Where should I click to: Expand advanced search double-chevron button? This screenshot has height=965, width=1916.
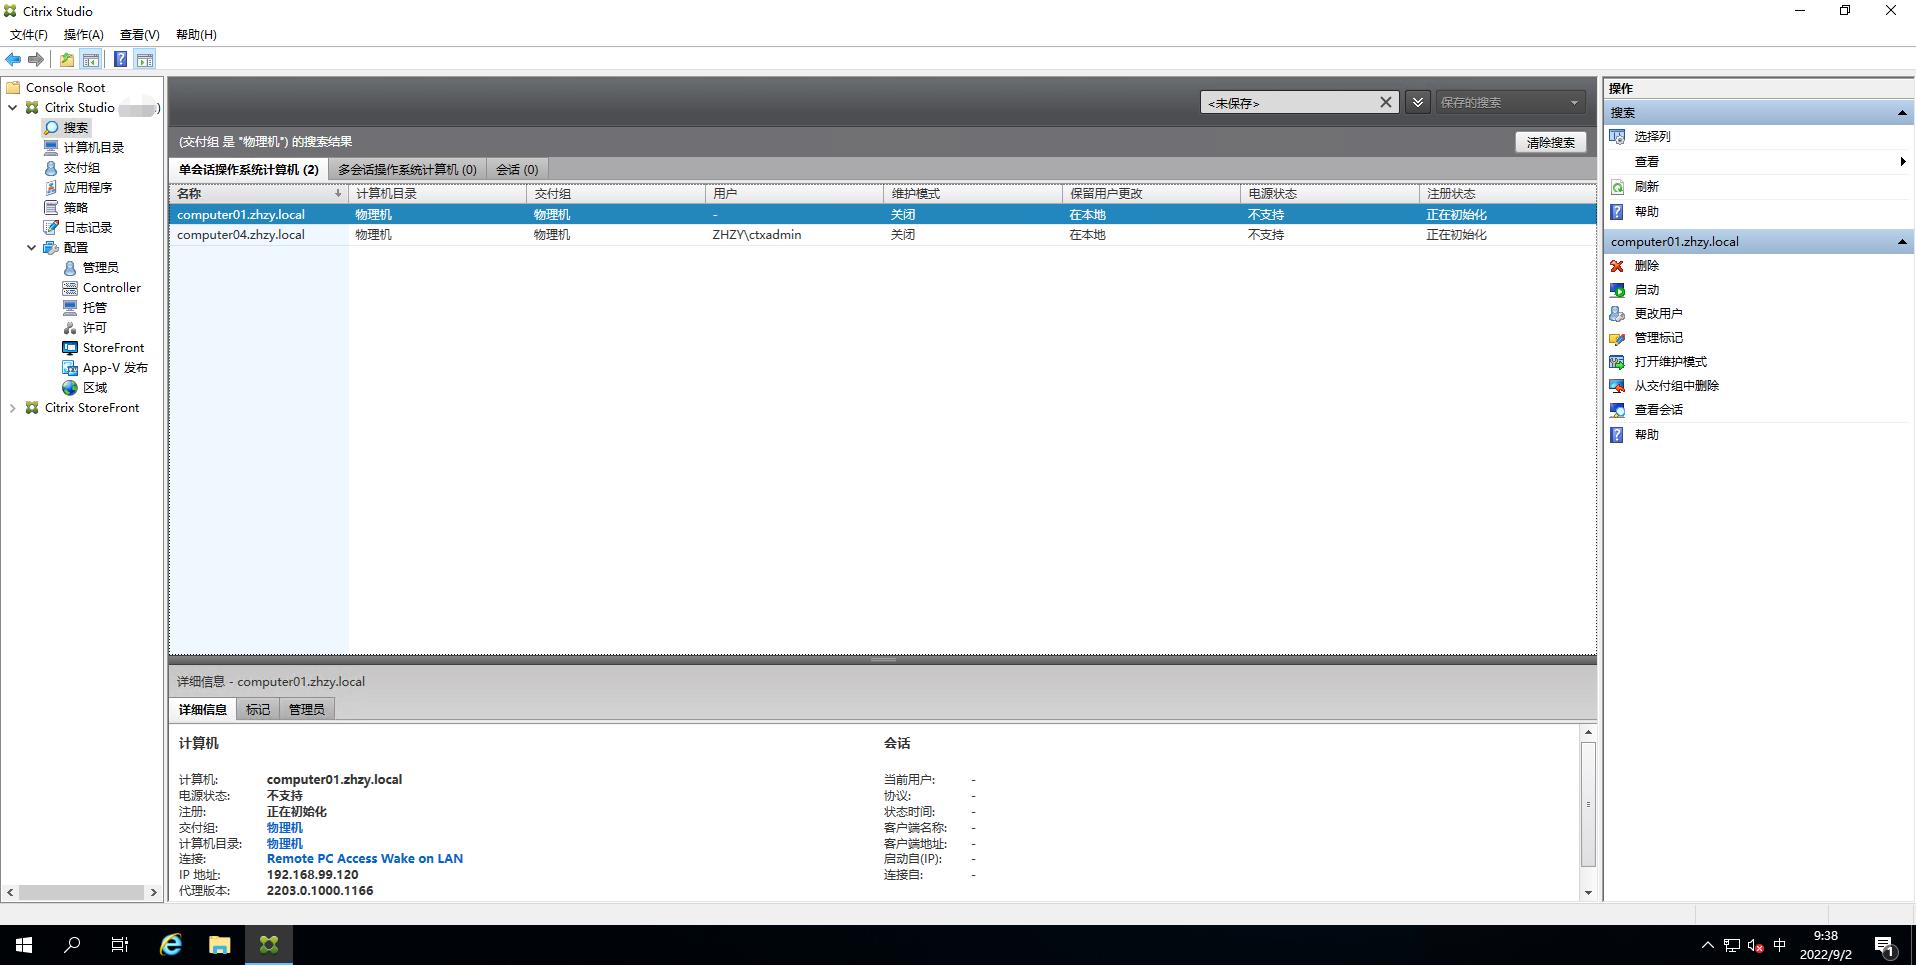click(x=1417, y=102)
